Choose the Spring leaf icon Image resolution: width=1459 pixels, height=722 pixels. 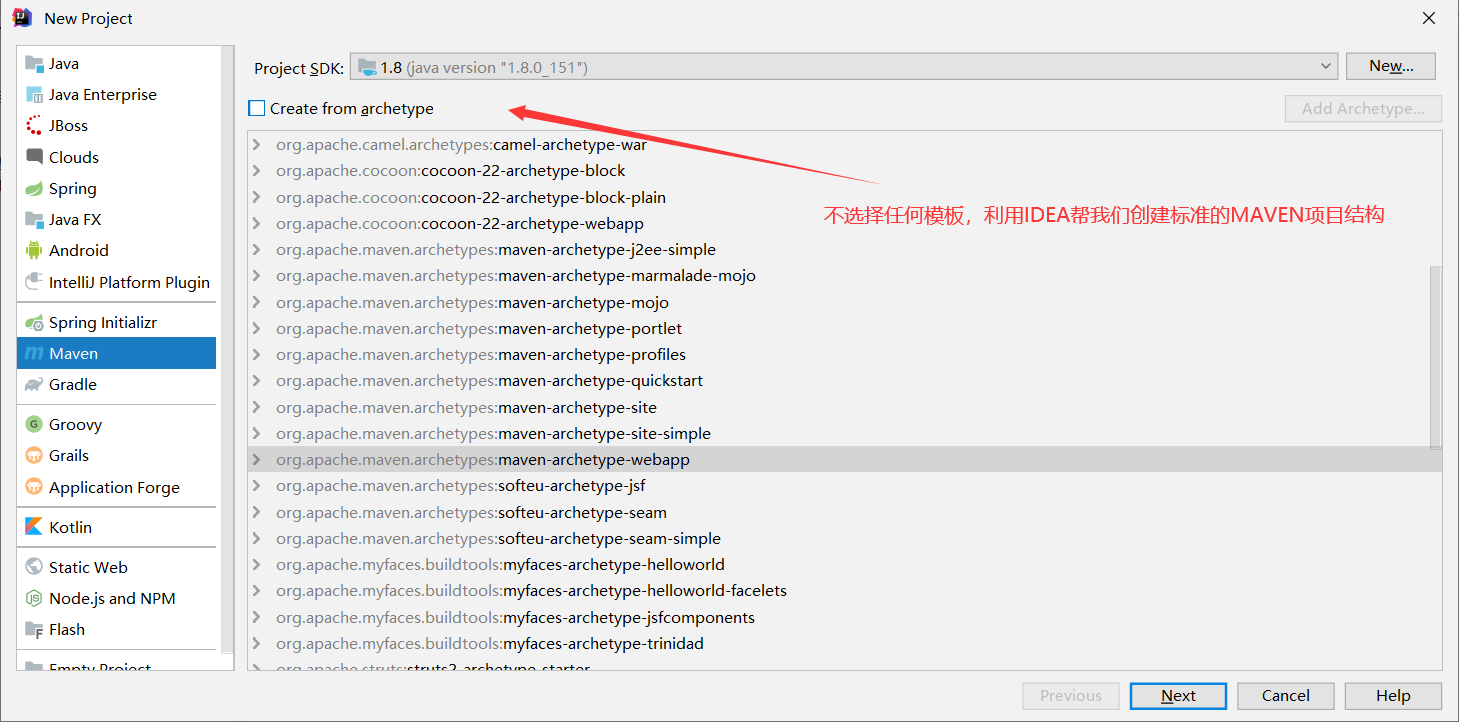(x=34, y=189)
